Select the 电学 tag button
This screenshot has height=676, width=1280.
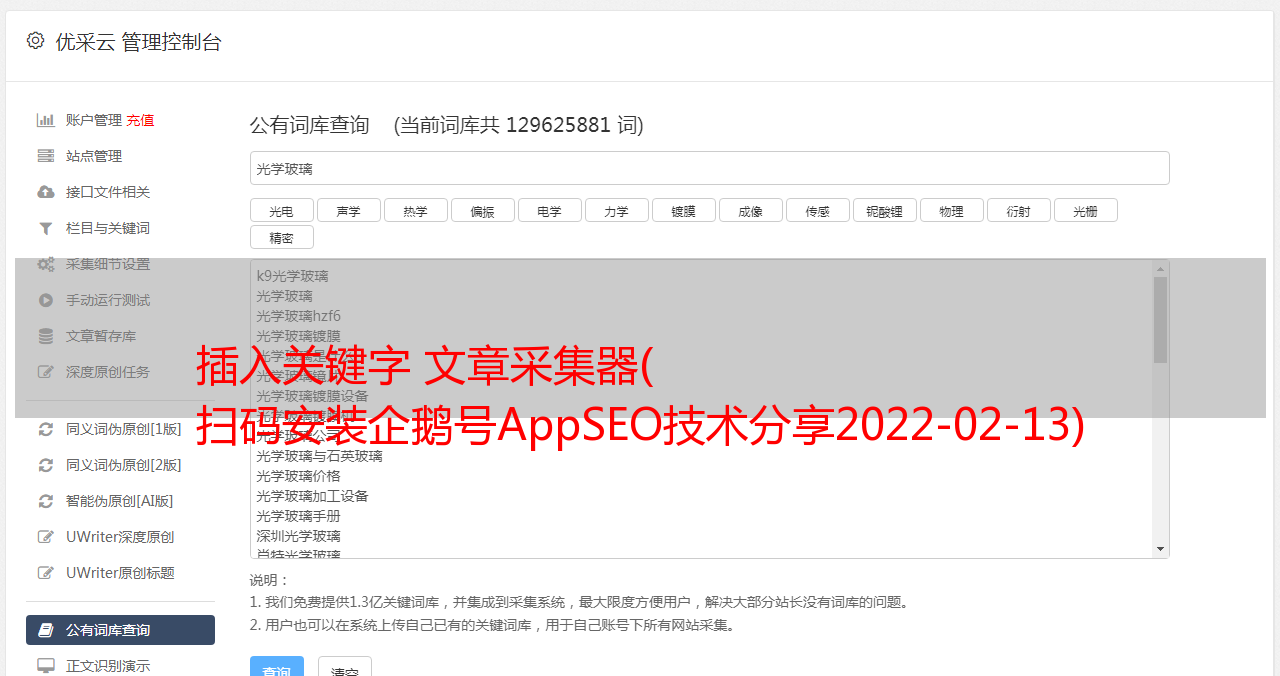pyautogui.click(x=549, y=210)
